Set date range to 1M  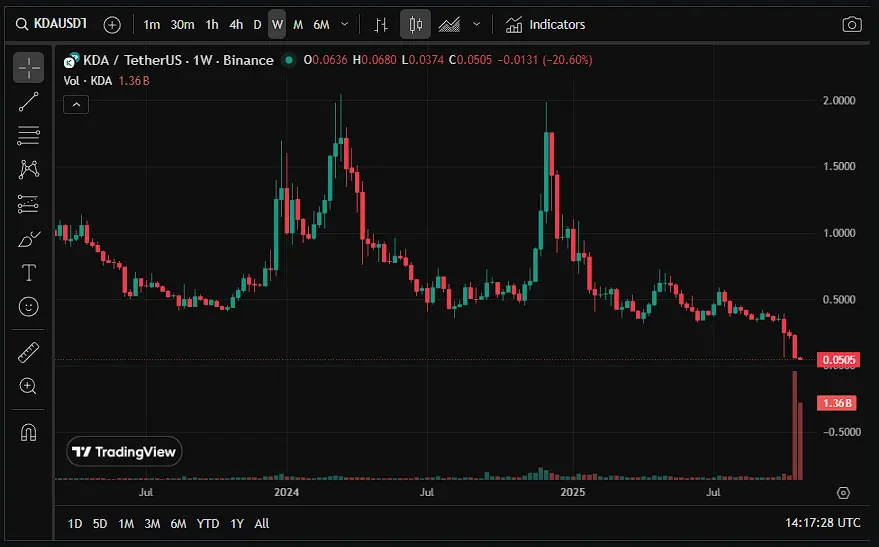click(x=126, y=523)
